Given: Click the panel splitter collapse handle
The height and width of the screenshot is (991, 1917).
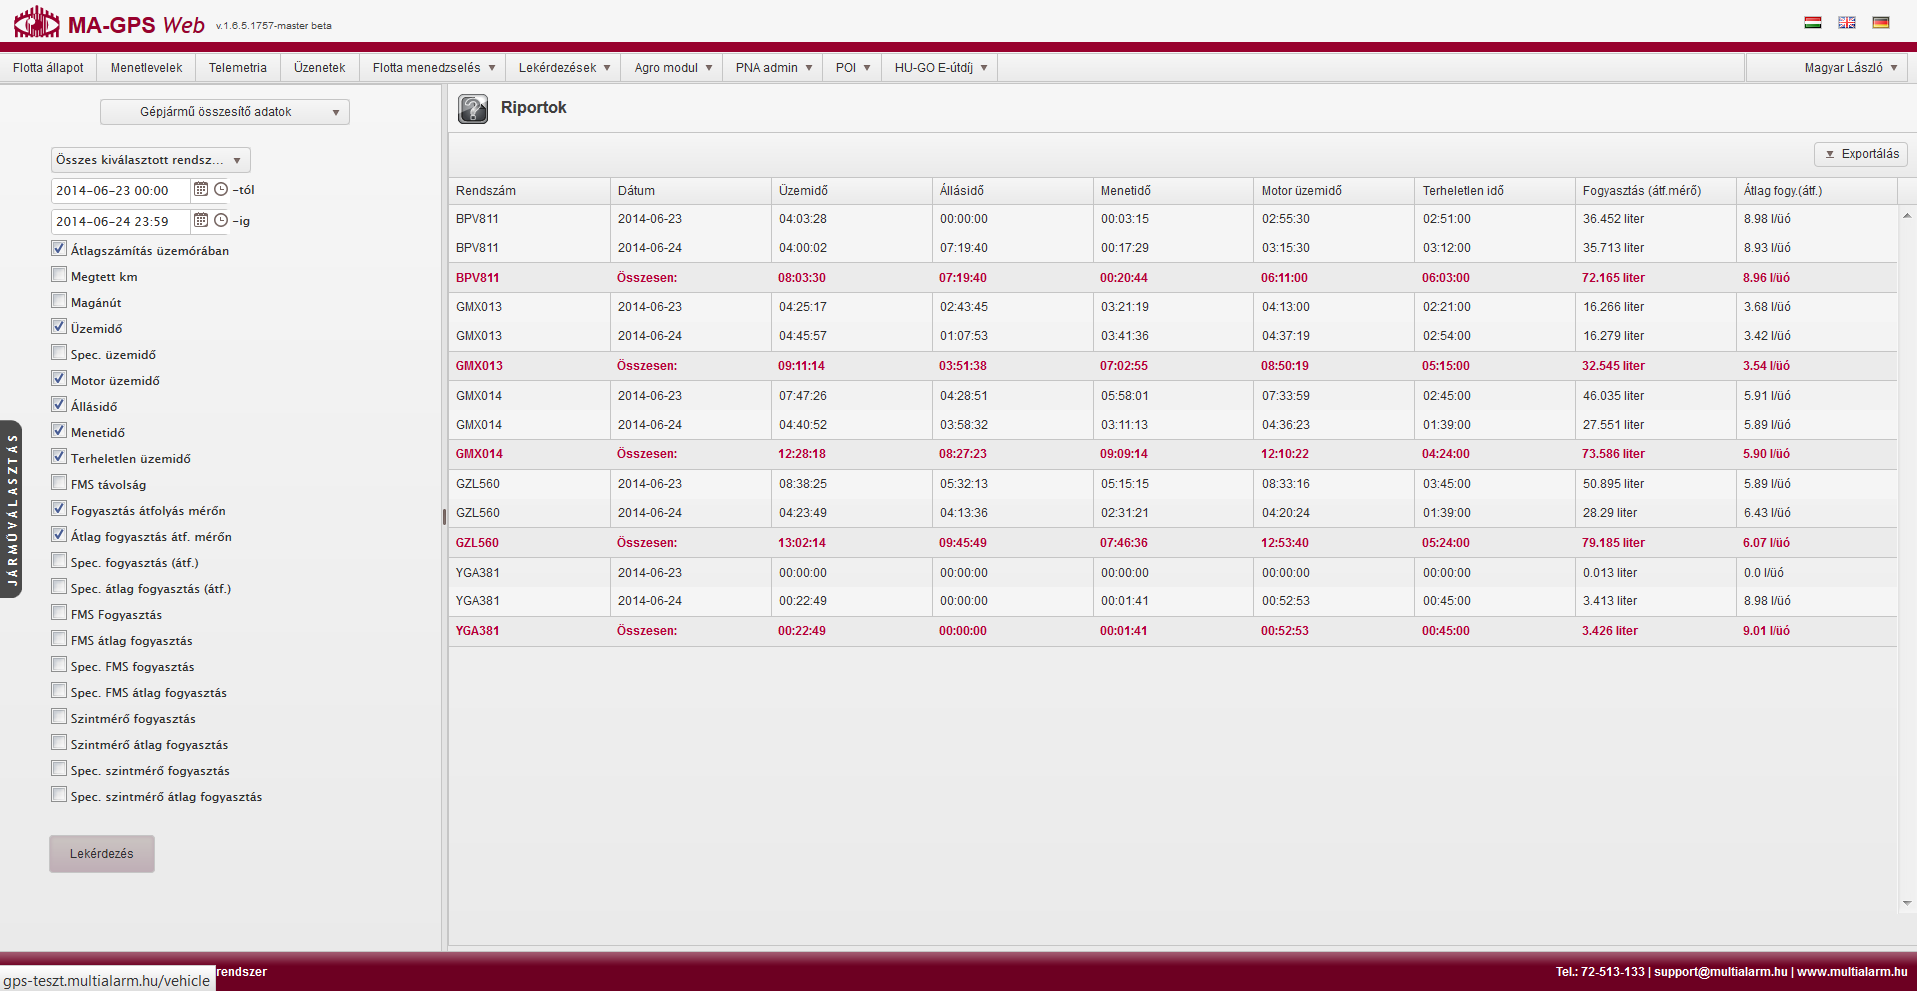Looking at the screenshot, I should [444, 517].
